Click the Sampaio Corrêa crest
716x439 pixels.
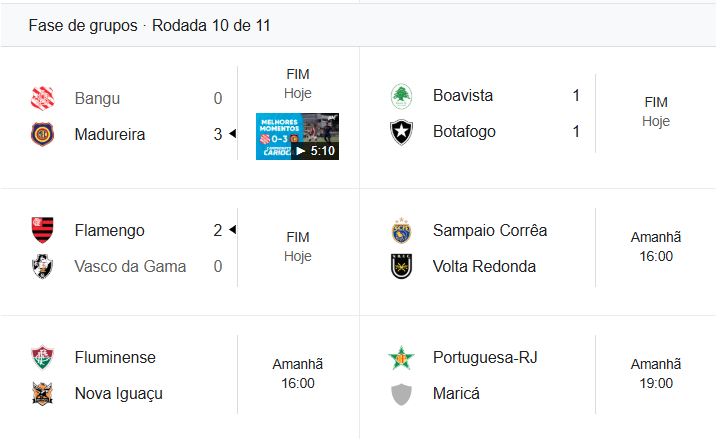(x=401, y=230)
